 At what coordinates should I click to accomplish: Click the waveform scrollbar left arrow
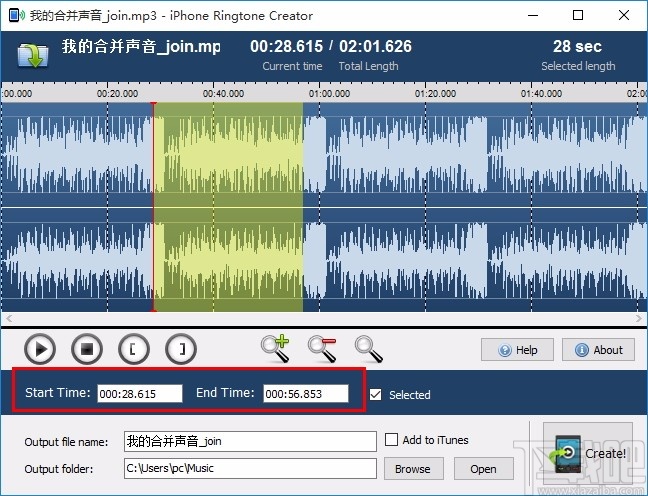9,318
